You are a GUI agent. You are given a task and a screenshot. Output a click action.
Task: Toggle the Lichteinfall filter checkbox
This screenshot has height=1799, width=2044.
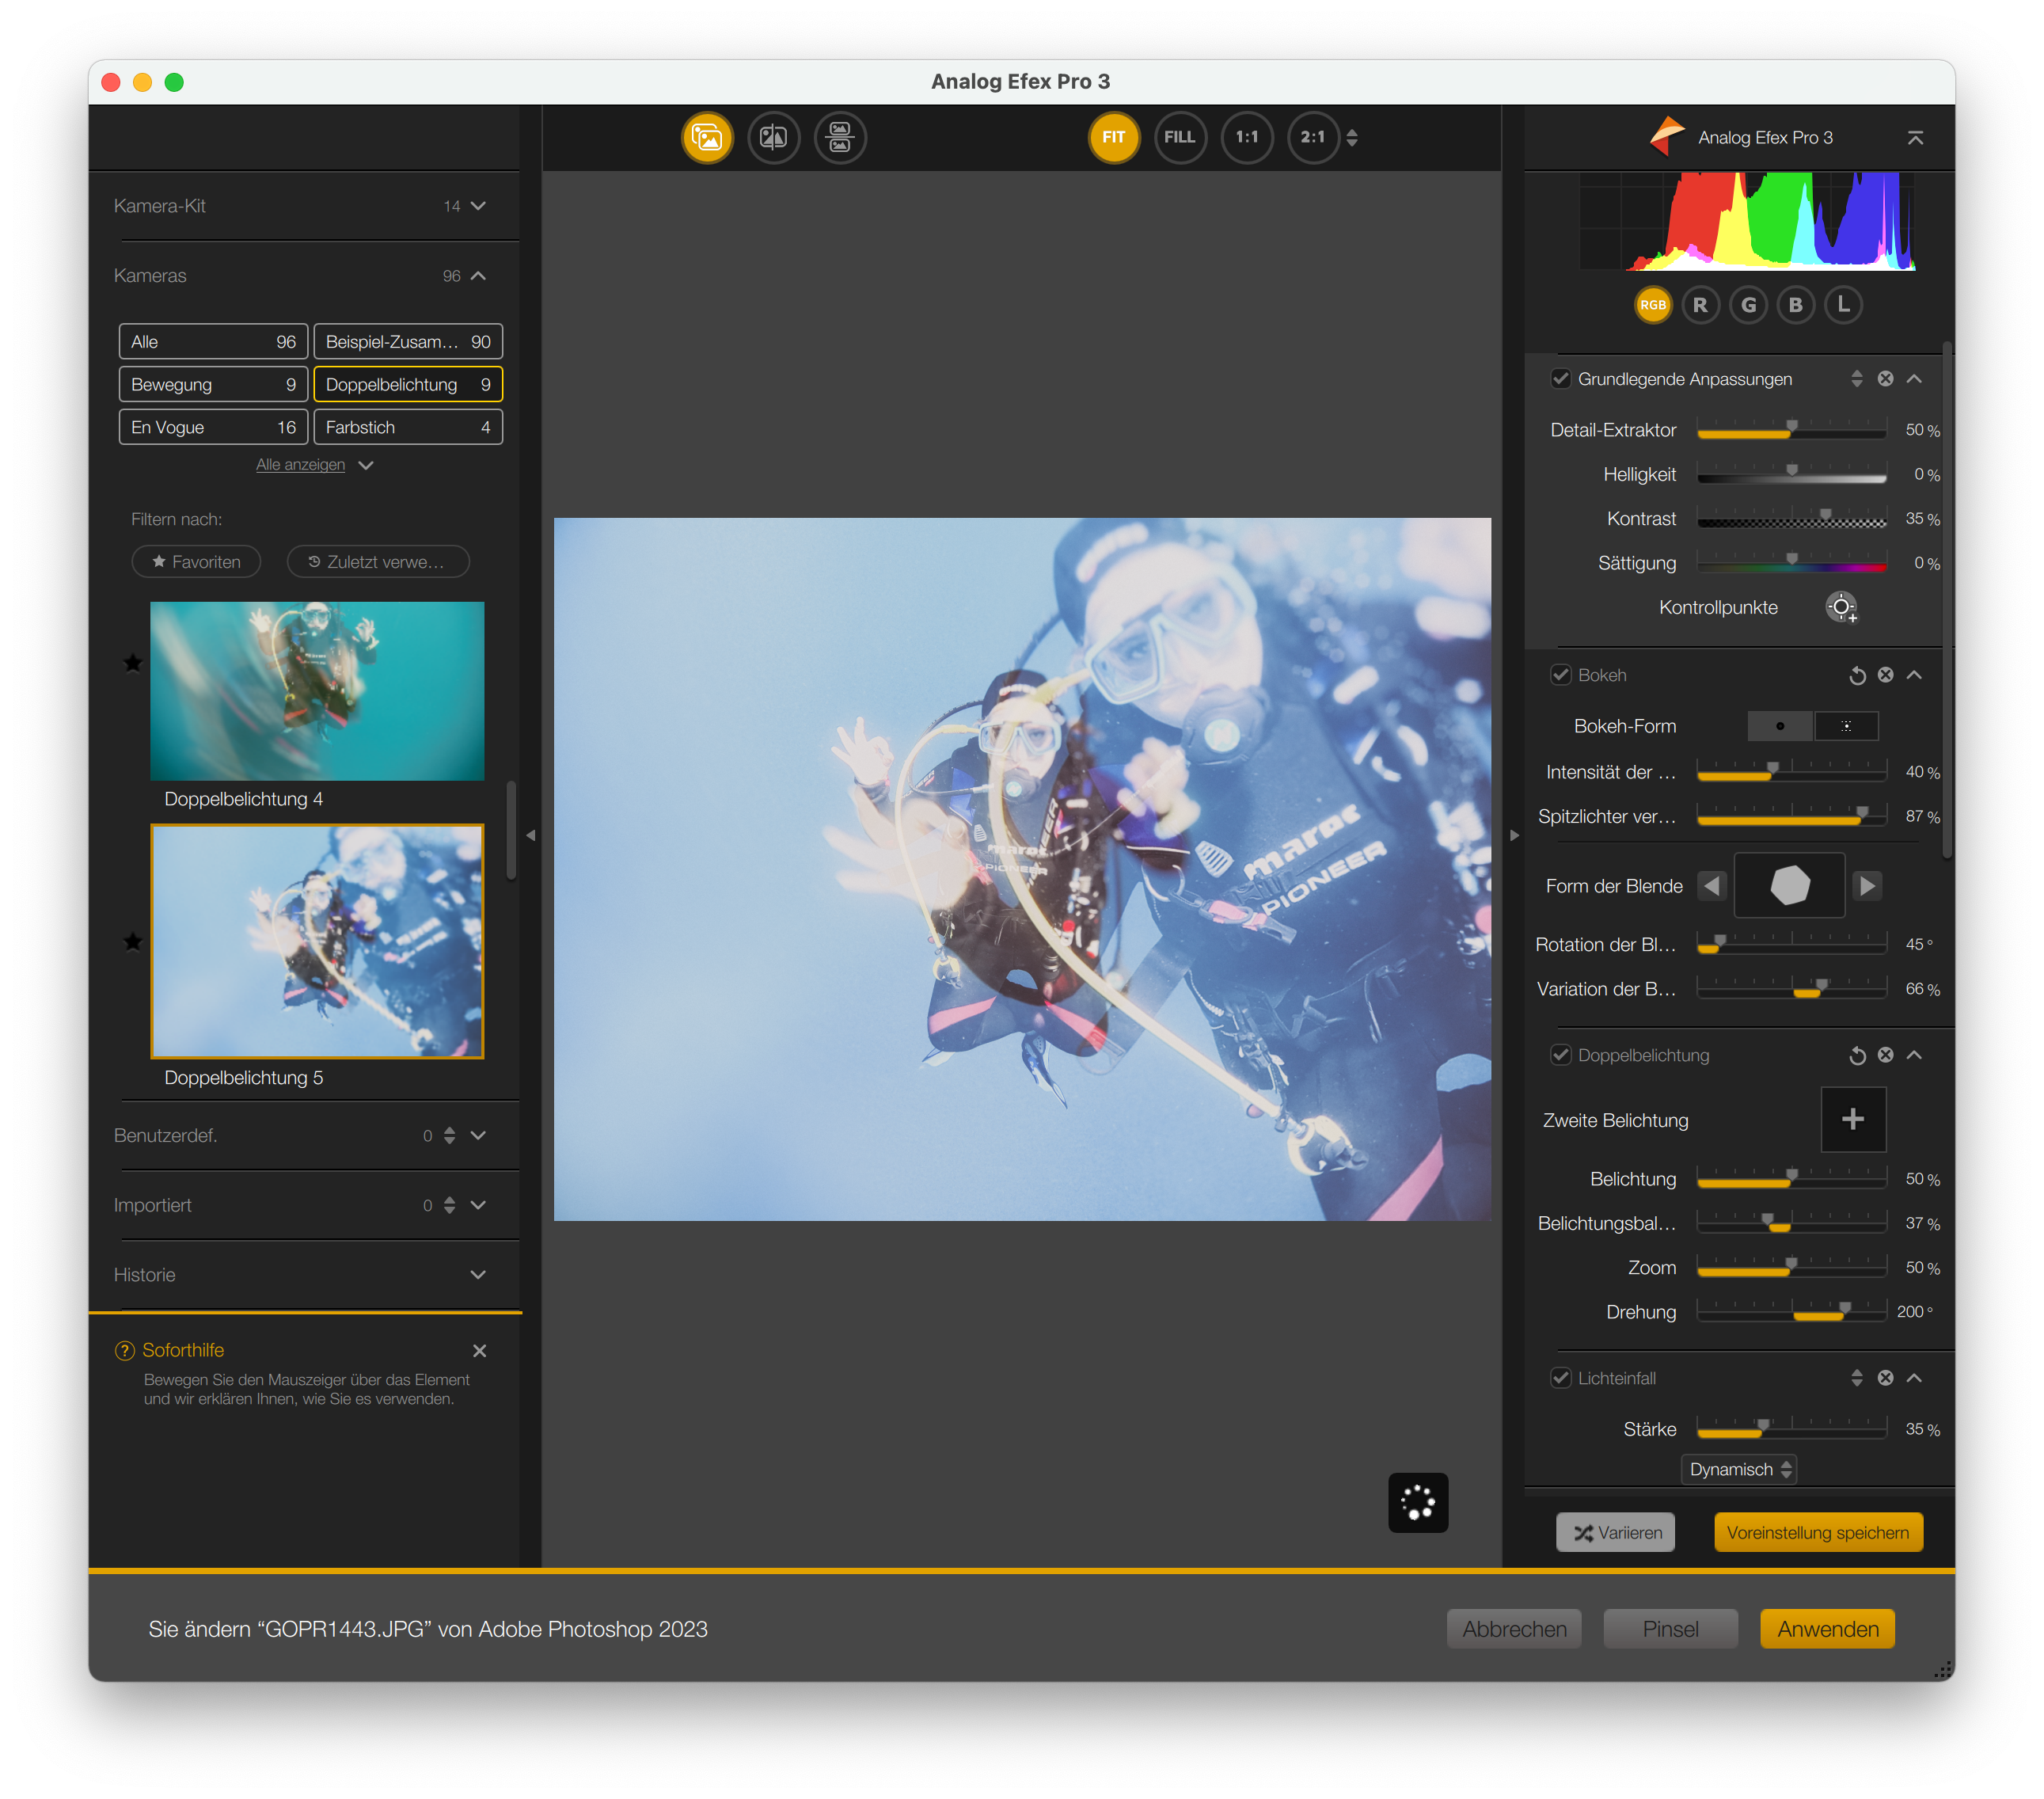(1560, 1378)
